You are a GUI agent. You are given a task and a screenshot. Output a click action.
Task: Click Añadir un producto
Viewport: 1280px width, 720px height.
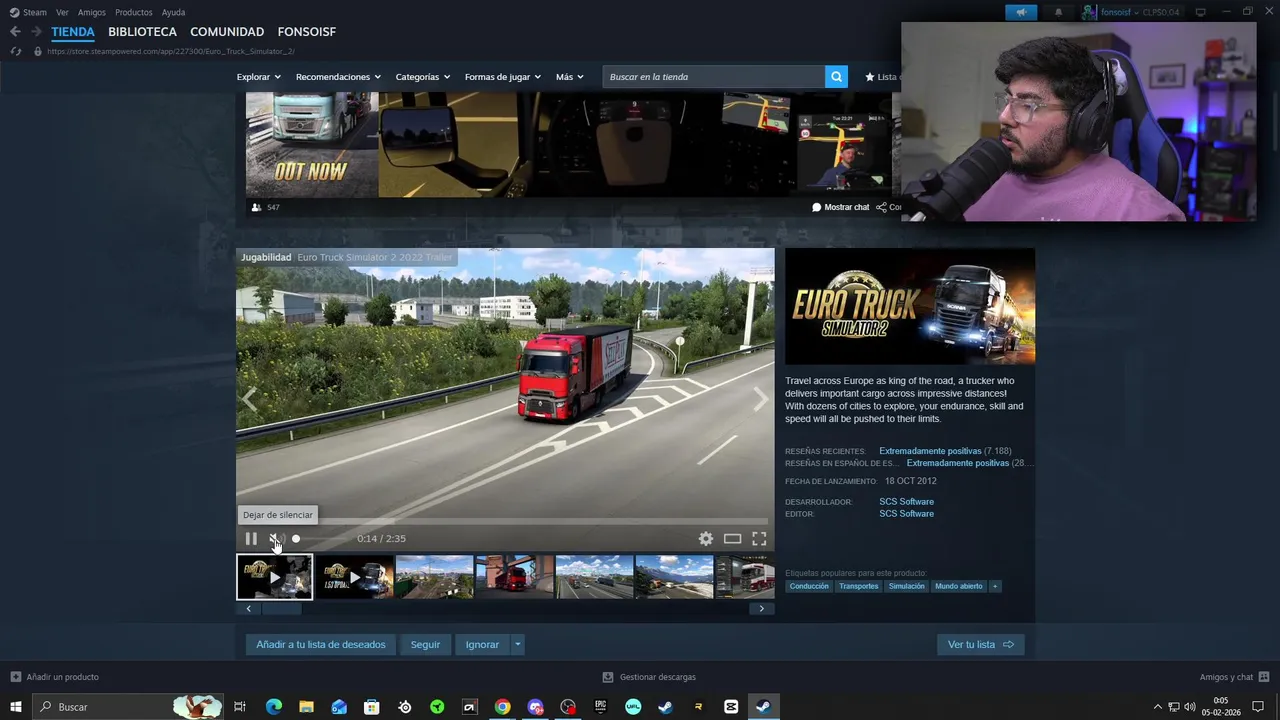pyautogui.click(x=54, y=677)
